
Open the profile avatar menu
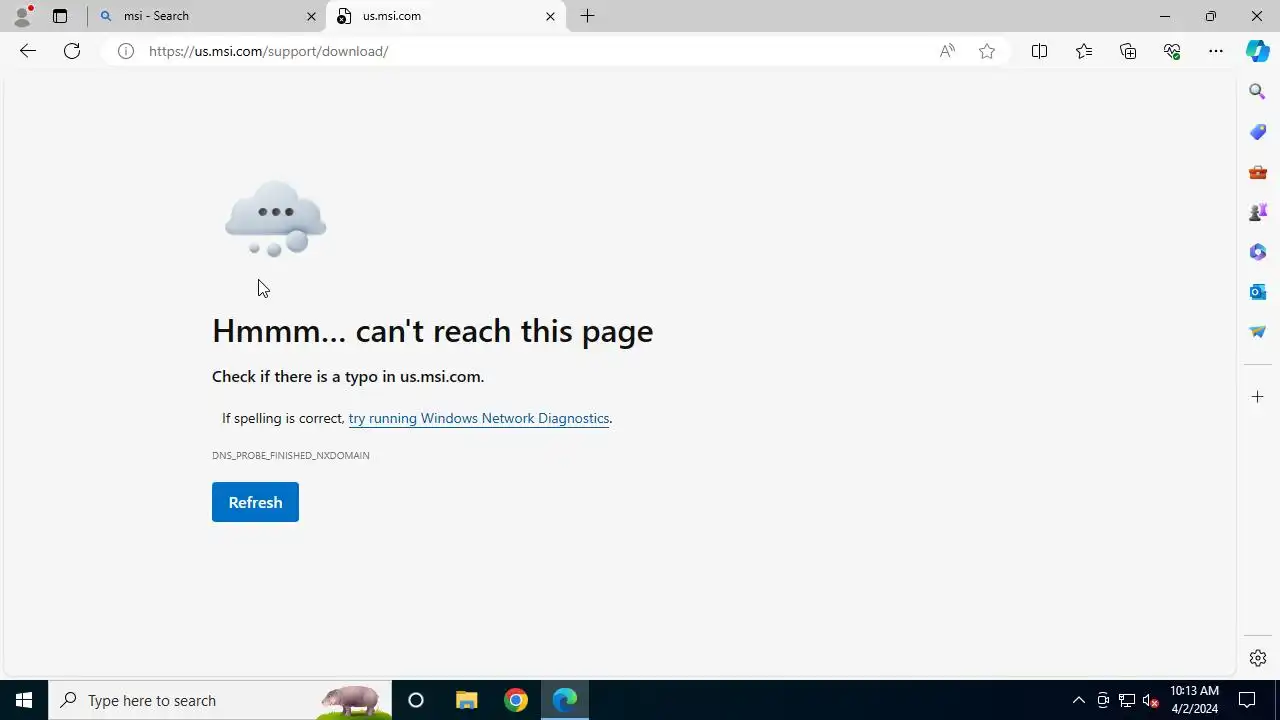[x=22, y=16]
